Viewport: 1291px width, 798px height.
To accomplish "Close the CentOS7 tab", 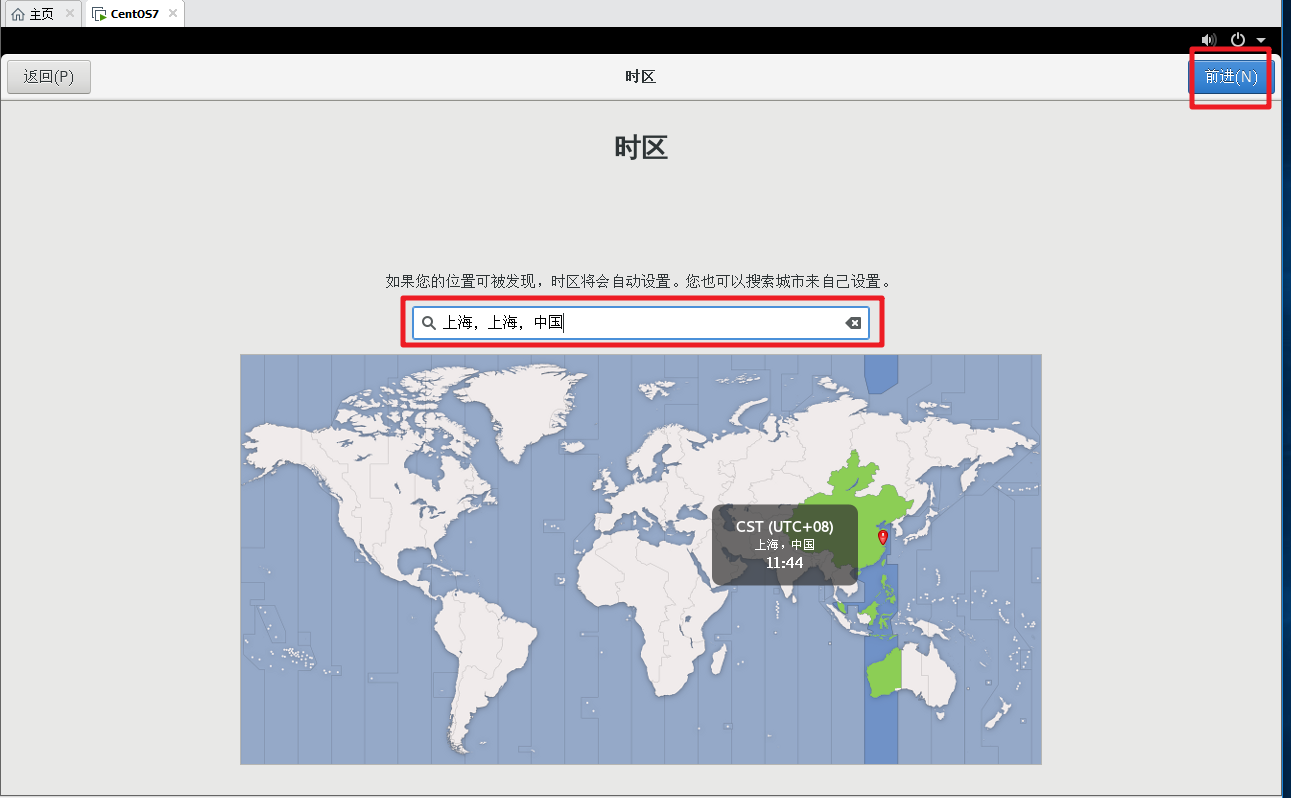I will pyautogui.click(x=171, y=14).
